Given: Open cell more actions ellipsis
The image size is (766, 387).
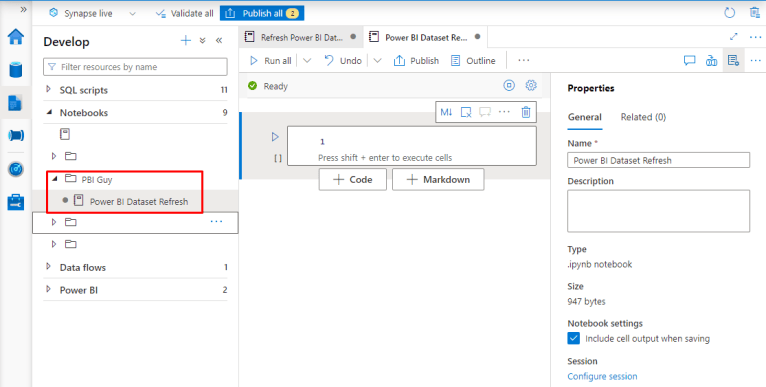Looking at the screenshot, I should click(x=504, y=112).
